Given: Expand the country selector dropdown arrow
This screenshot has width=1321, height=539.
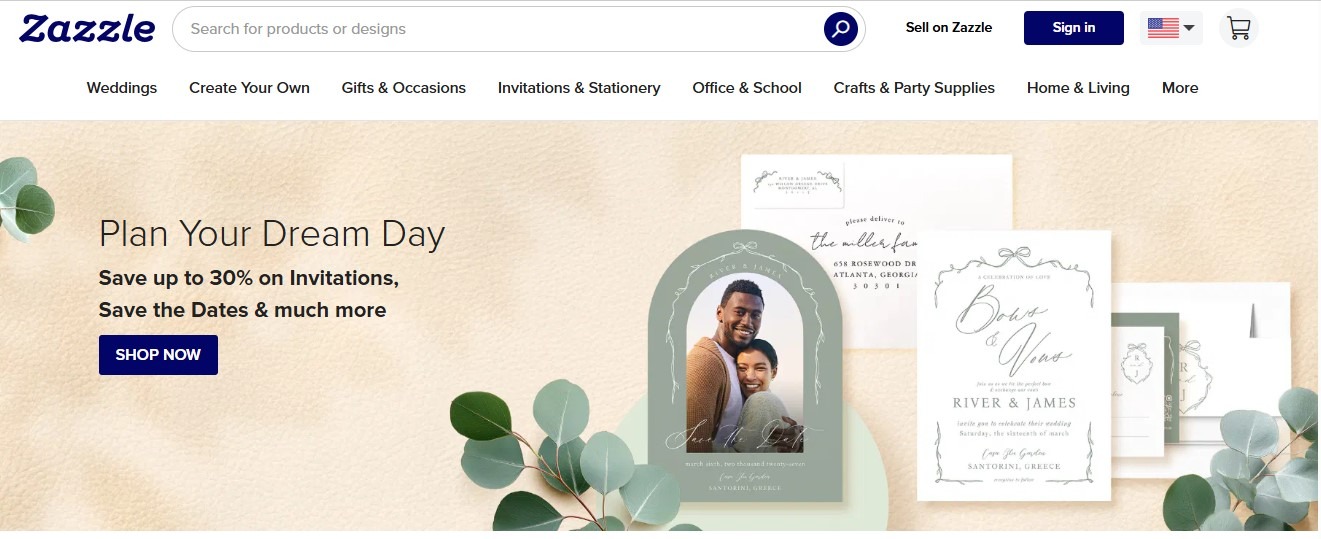Looking at the screenshot, I should (x=1189, y=28).
